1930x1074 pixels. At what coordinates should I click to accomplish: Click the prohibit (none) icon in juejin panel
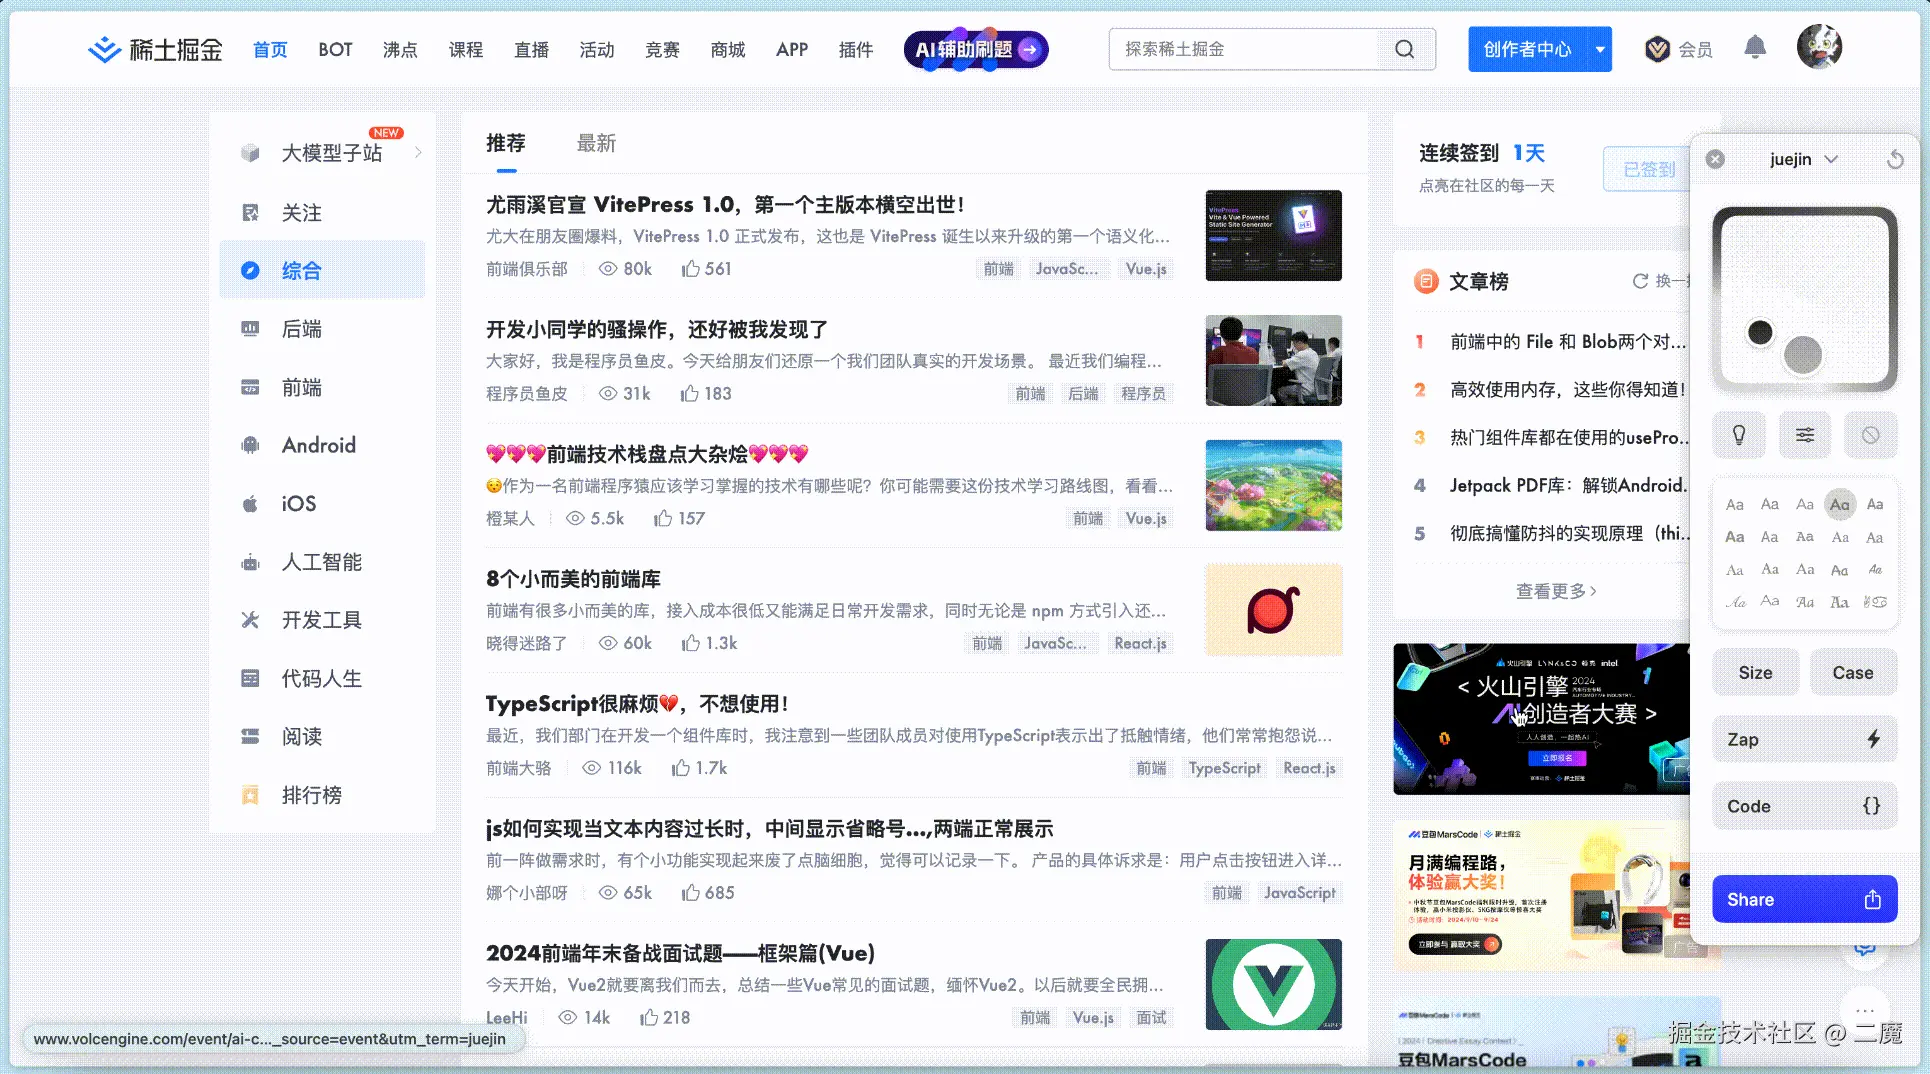tap(1870, 435)
